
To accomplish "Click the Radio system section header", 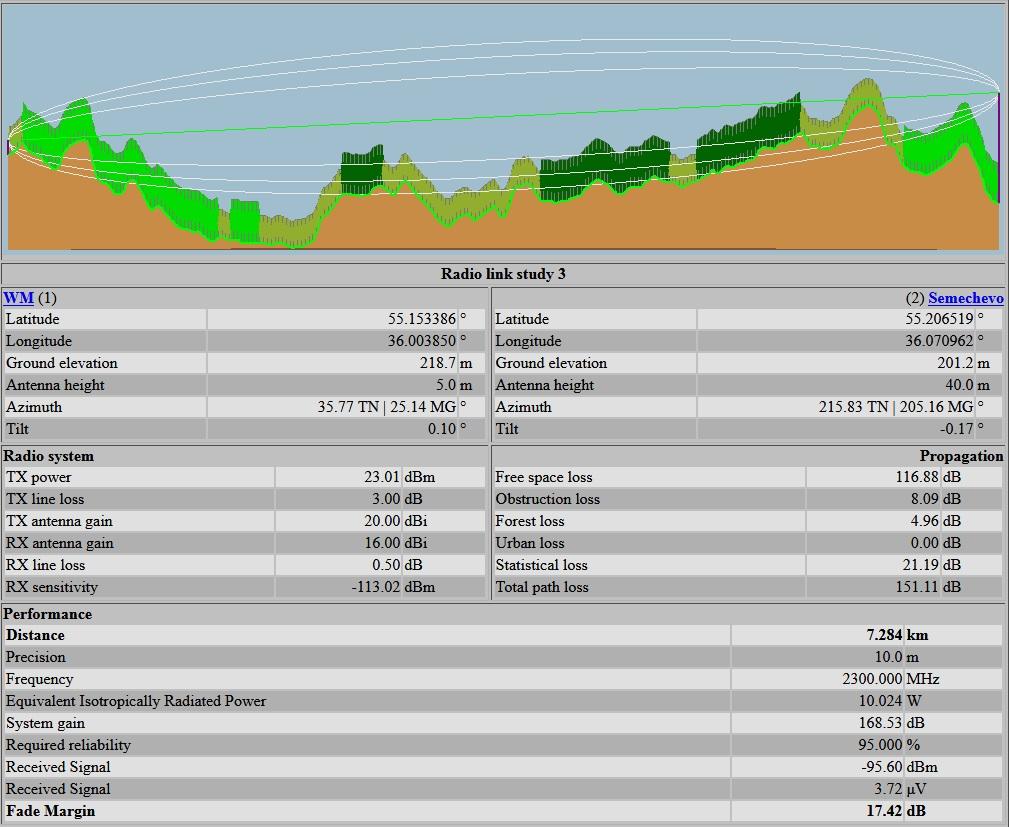I will point(48,456).
